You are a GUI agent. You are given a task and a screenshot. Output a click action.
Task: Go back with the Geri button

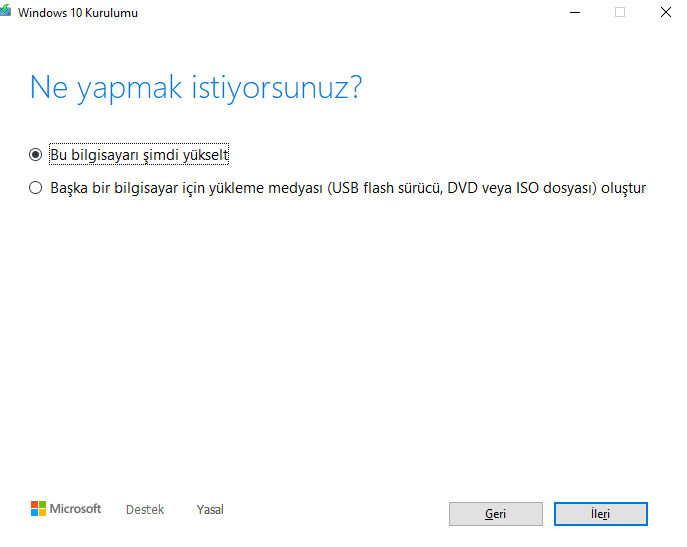click(x=496, y=514)
